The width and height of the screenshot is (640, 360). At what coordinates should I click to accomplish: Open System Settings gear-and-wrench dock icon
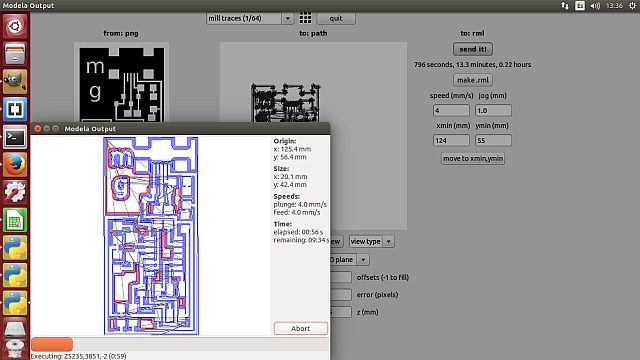click(x=15, y=192)
